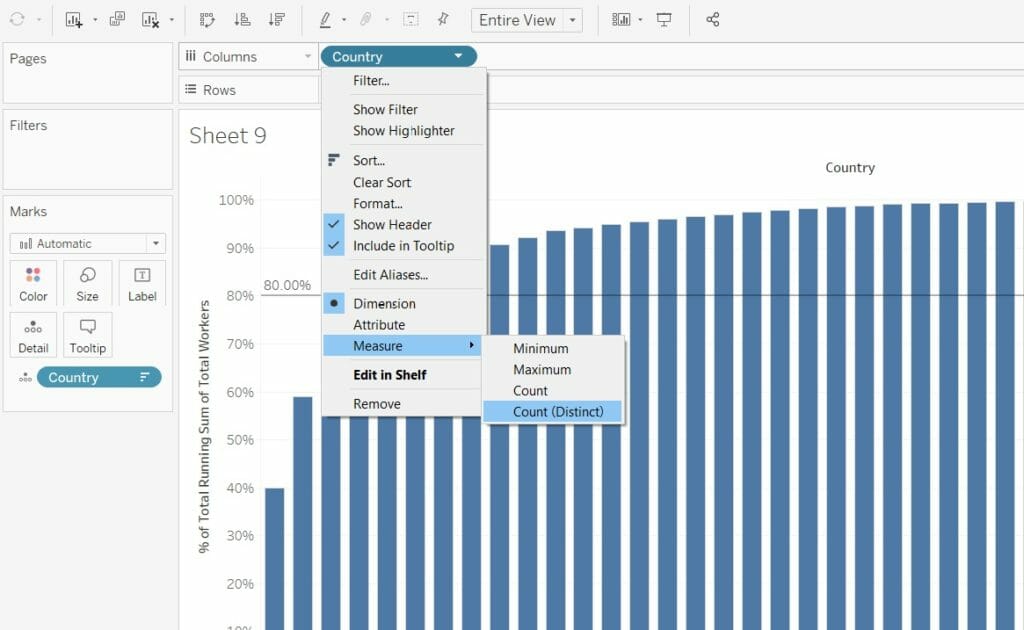Open the Detail marks card
1024x630 pixels.
[33, 335]
